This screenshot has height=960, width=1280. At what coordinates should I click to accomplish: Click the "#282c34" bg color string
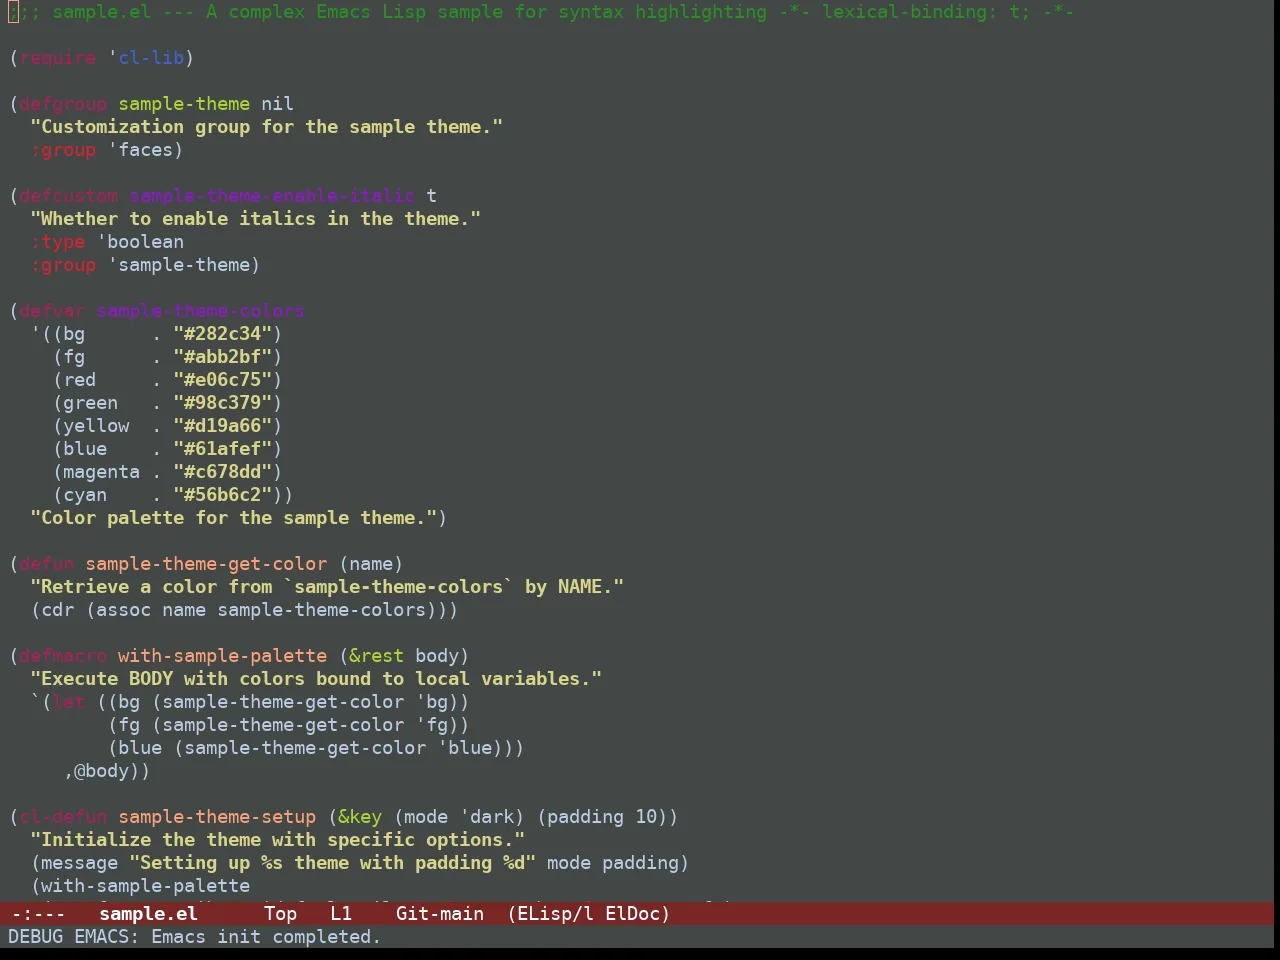click(x=223, y=334)
